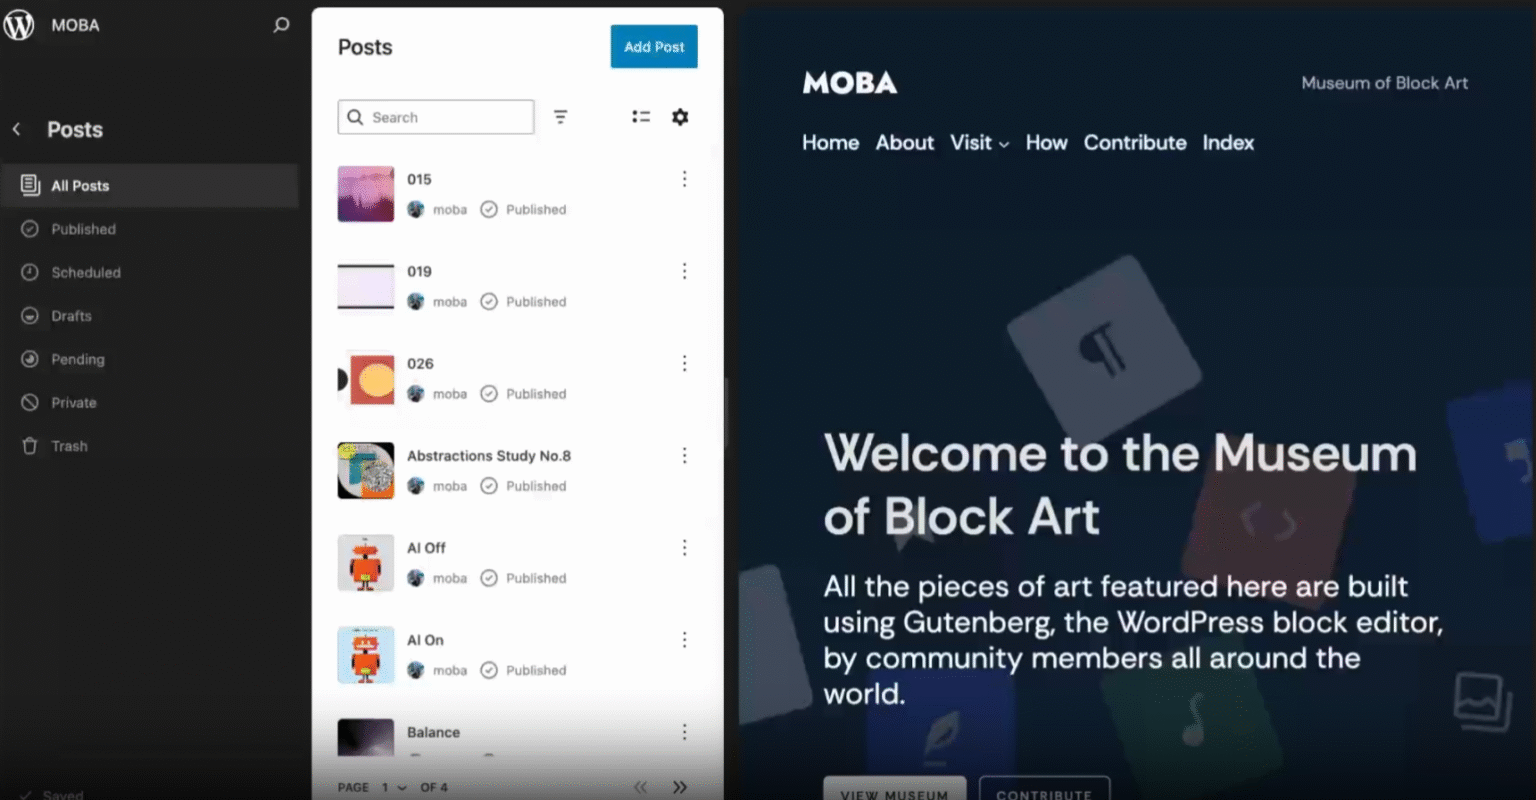Open the About link in preview navigation
Image resolution: width=1536 pixels, height=800 pixels.
pos(905,143)
